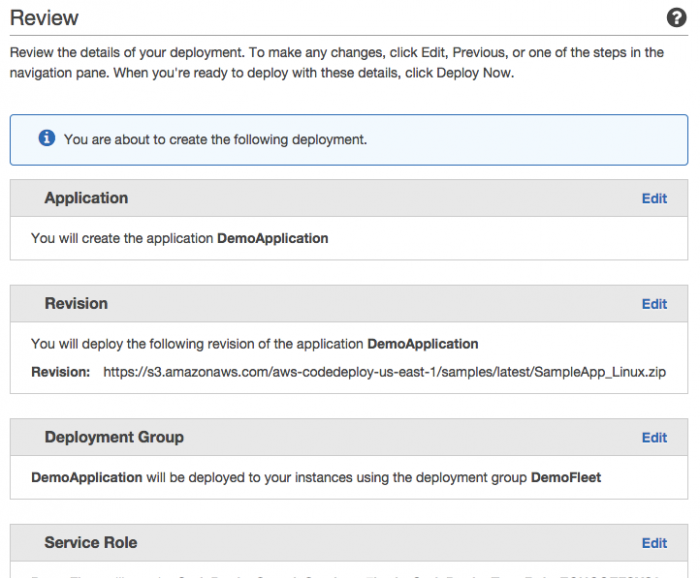
Task: Click the review instructions paragraph
Action: [337, 62]
